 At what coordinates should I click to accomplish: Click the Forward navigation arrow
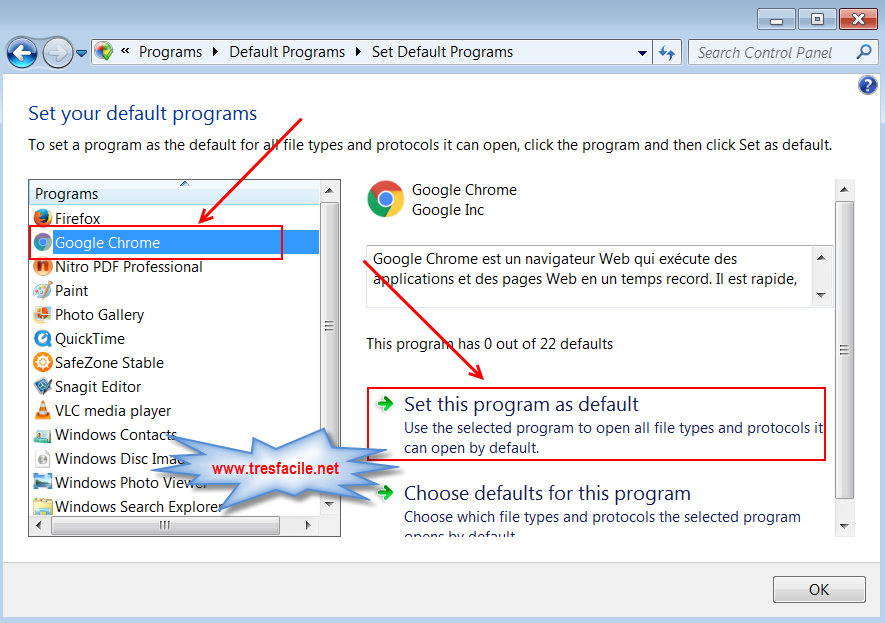pyautogui.click(x=57, y=53)
